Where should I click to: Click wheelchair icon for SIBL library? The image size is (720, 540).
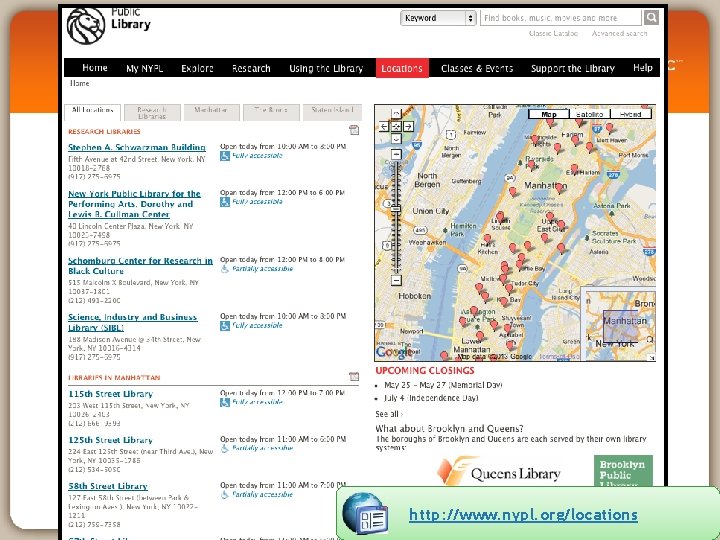[x=225, y=326]
